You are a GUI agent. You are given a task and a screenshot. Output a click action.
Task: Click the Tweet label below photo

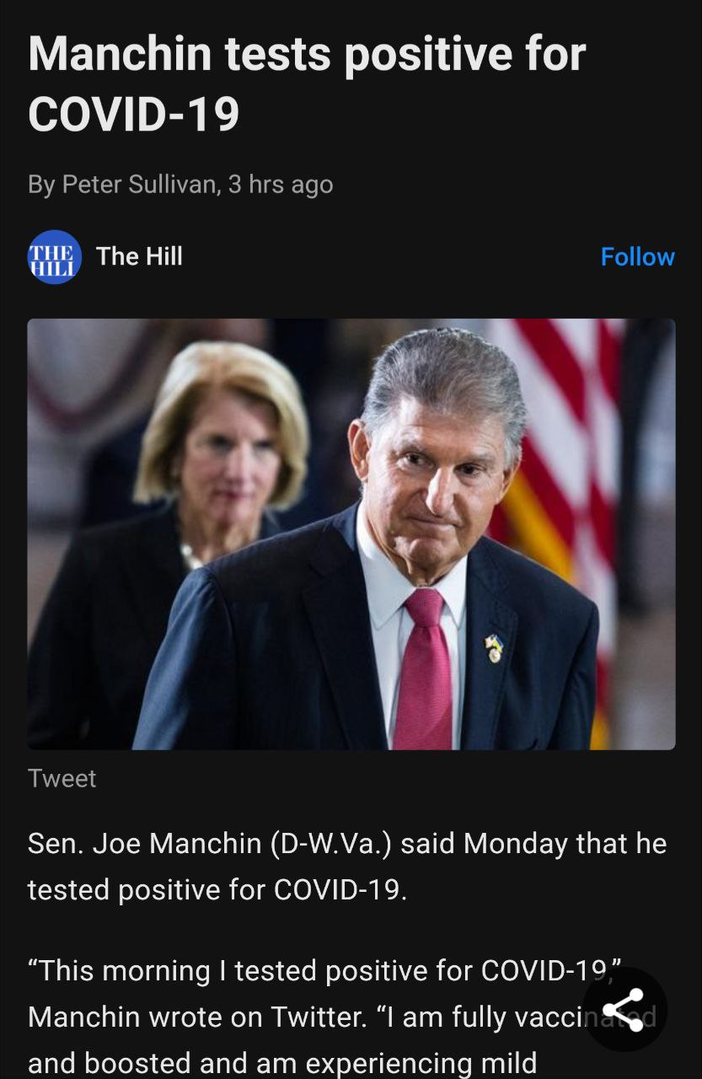[62, 778]
